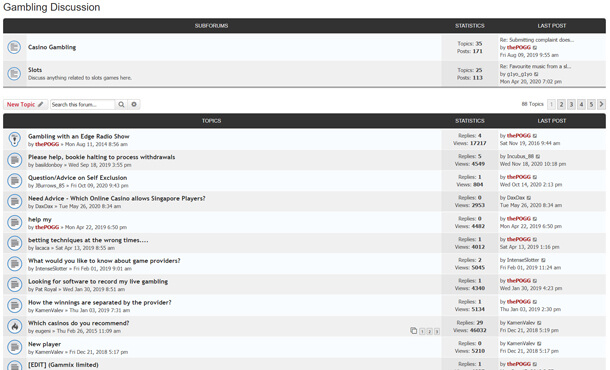Image resolution: width=610 pixels, height=370 pixels.
Task: Click the Casino Gambling subforum icon
Action: pos(14,47)
